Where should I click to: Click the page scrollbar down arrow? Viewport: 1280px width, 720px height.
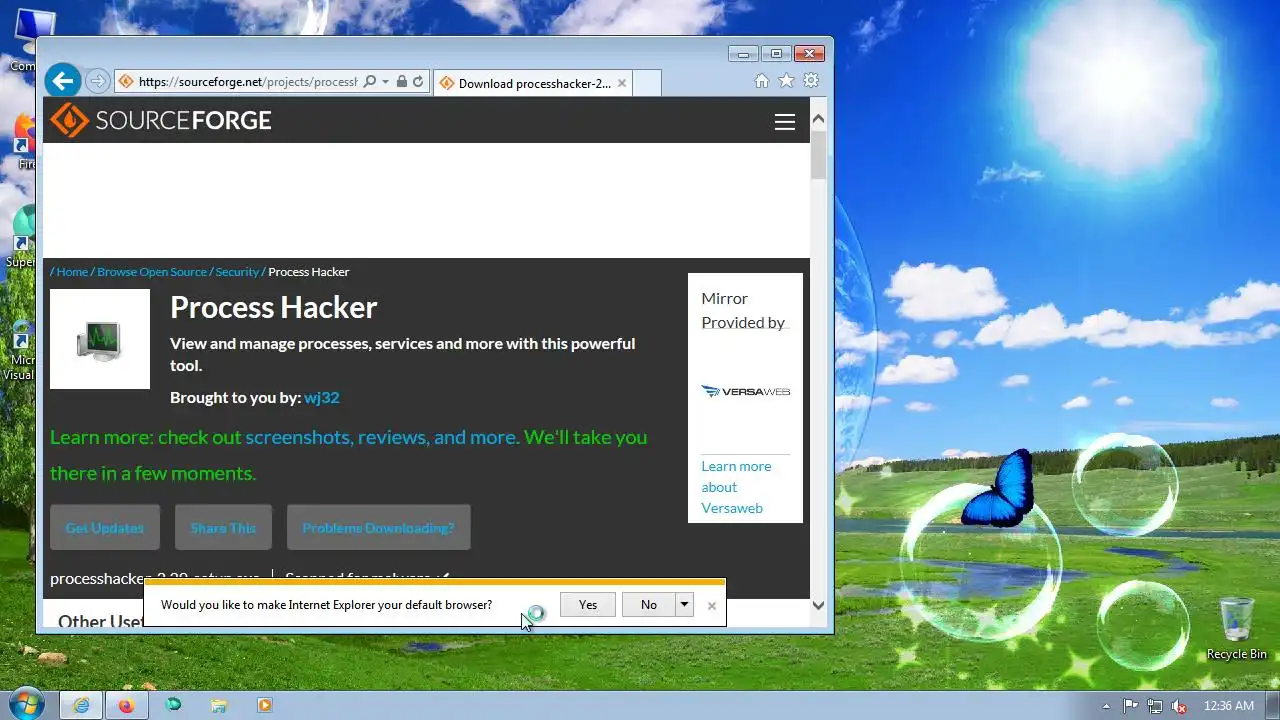(818, 605)
